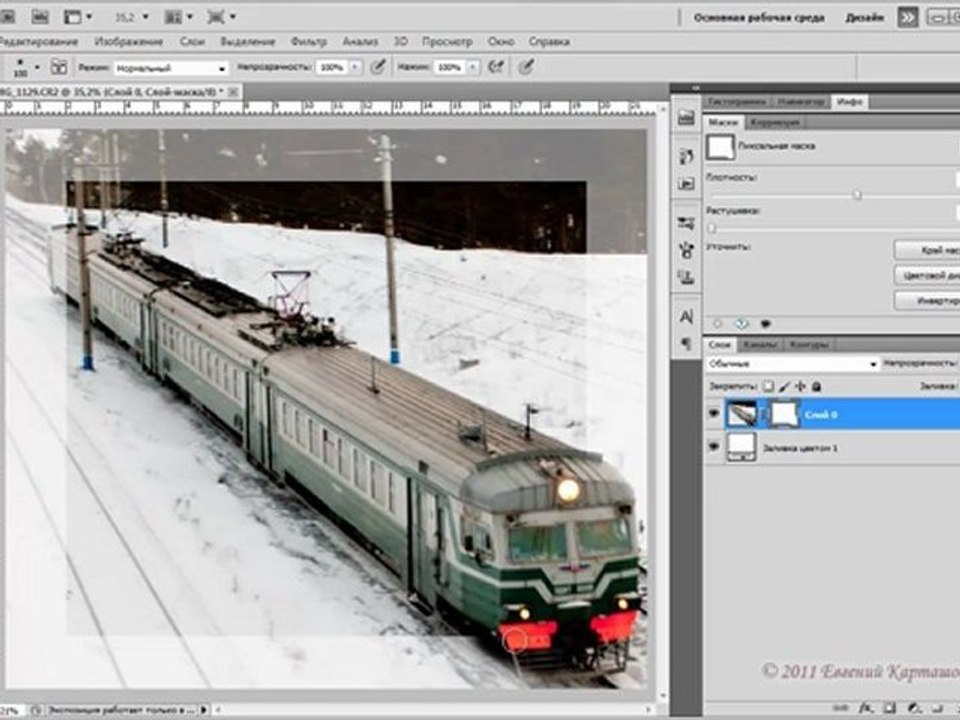This screenshot has height=720, width=960.
Task: Open the view extras dropdown icon
Action: pyautogui.click(x=78, y=17)
